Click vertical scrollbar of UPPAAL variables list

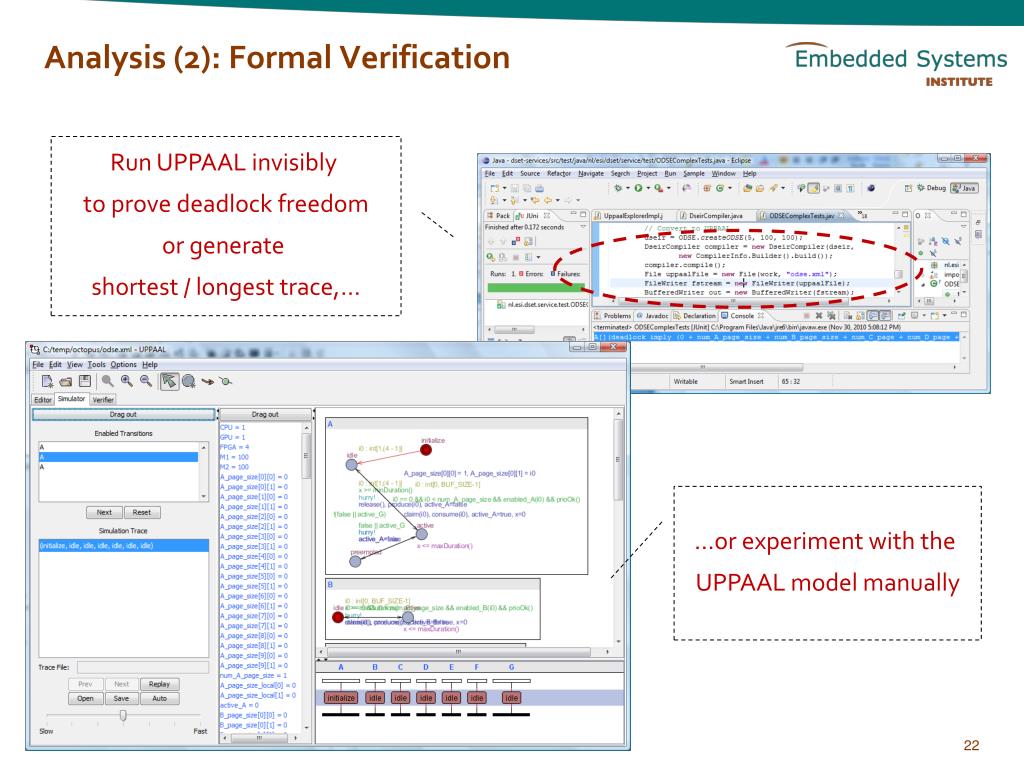[306, 575]
